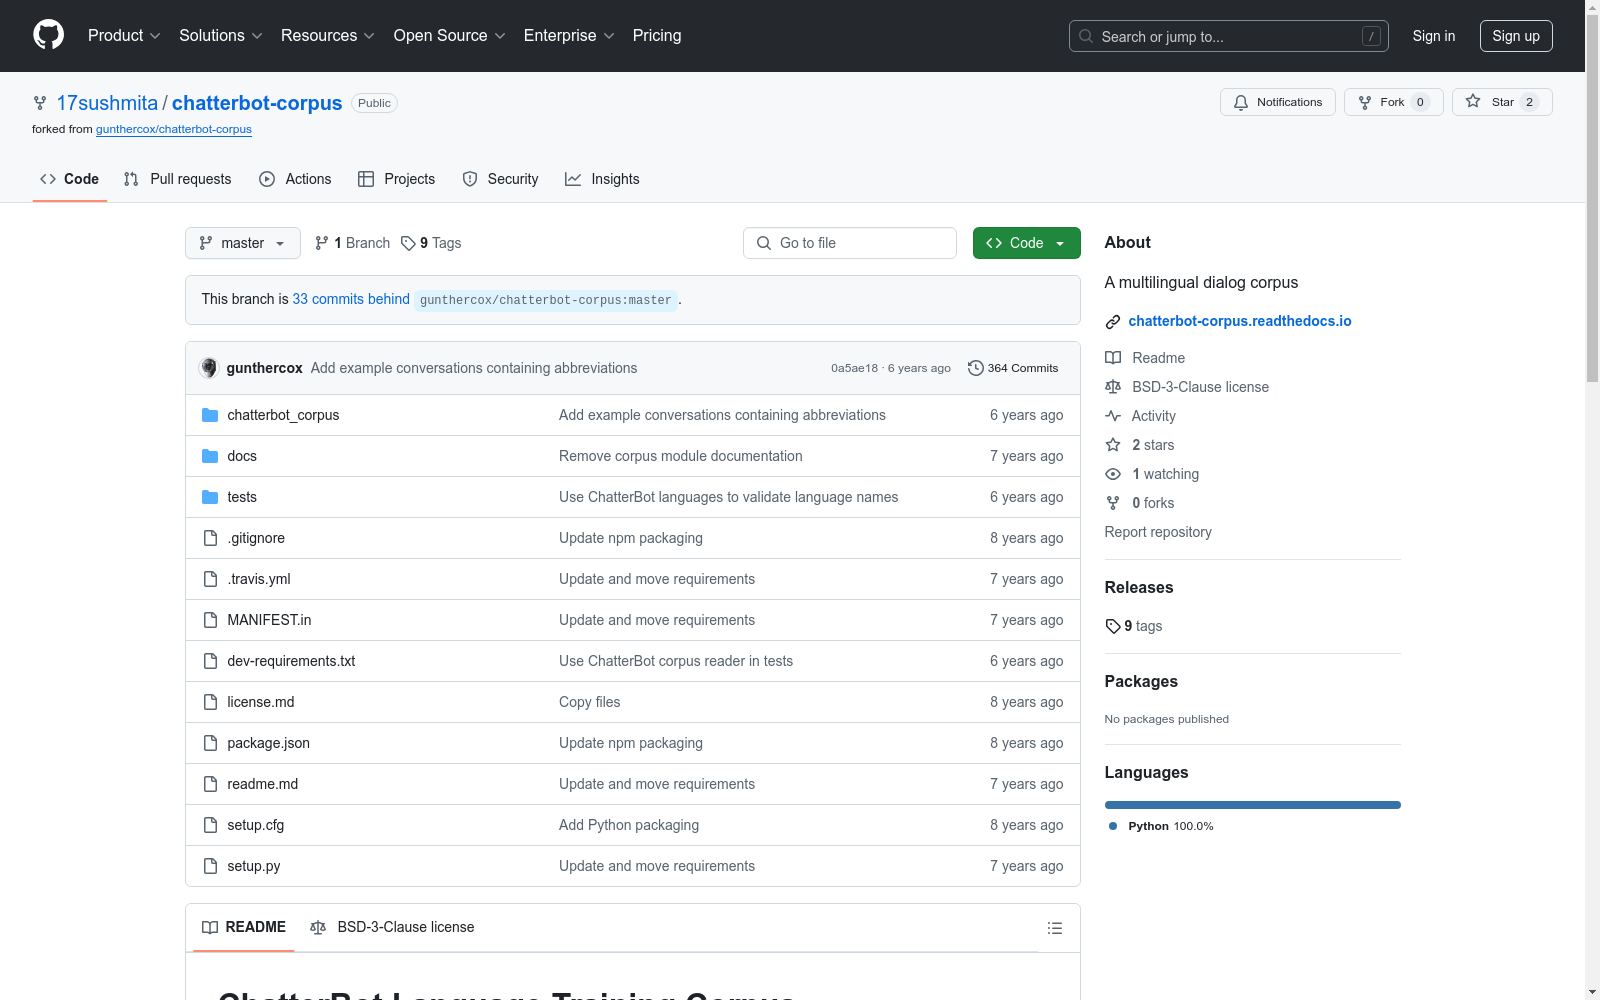Switch to the Actions tab
The height and width of the screenshot is (1000, 1600).
tap(295, 179)
